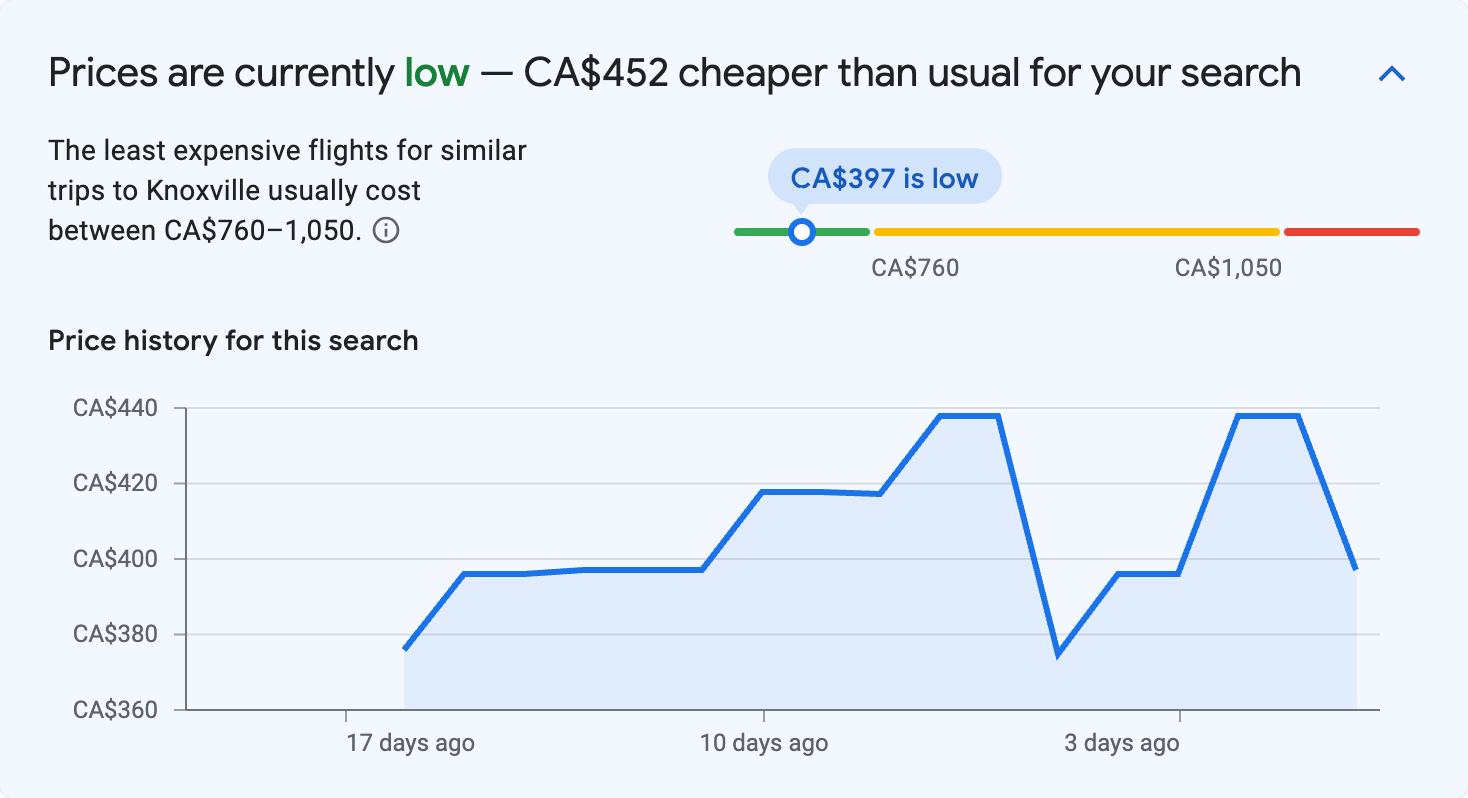Click the info icon next to price range text
Screen dimensions: 1468x798
tap(388, 230)
